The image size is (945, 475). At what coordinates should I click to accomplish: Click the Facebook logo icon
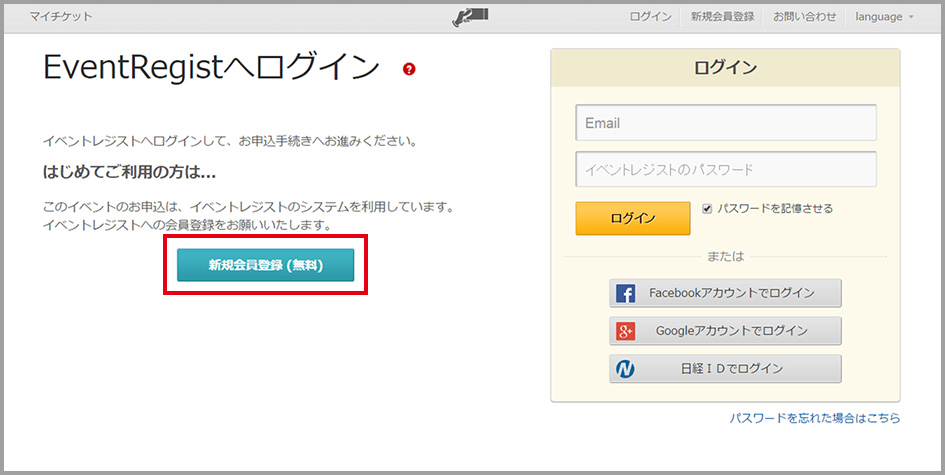pos(626,294)
